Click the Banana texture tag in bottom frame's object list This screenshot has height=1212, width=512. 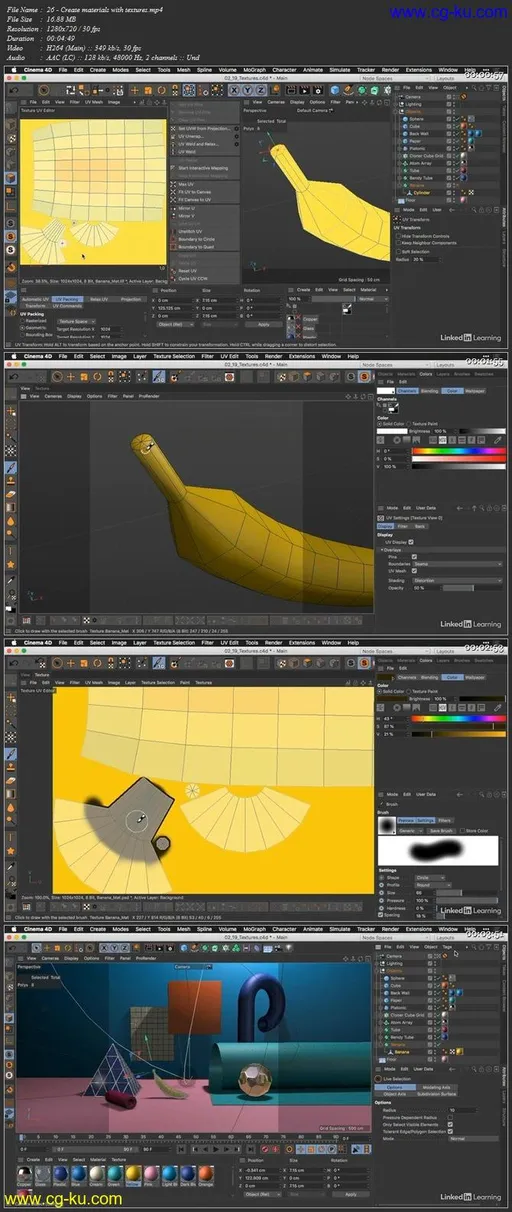(x=459, y=1051)
